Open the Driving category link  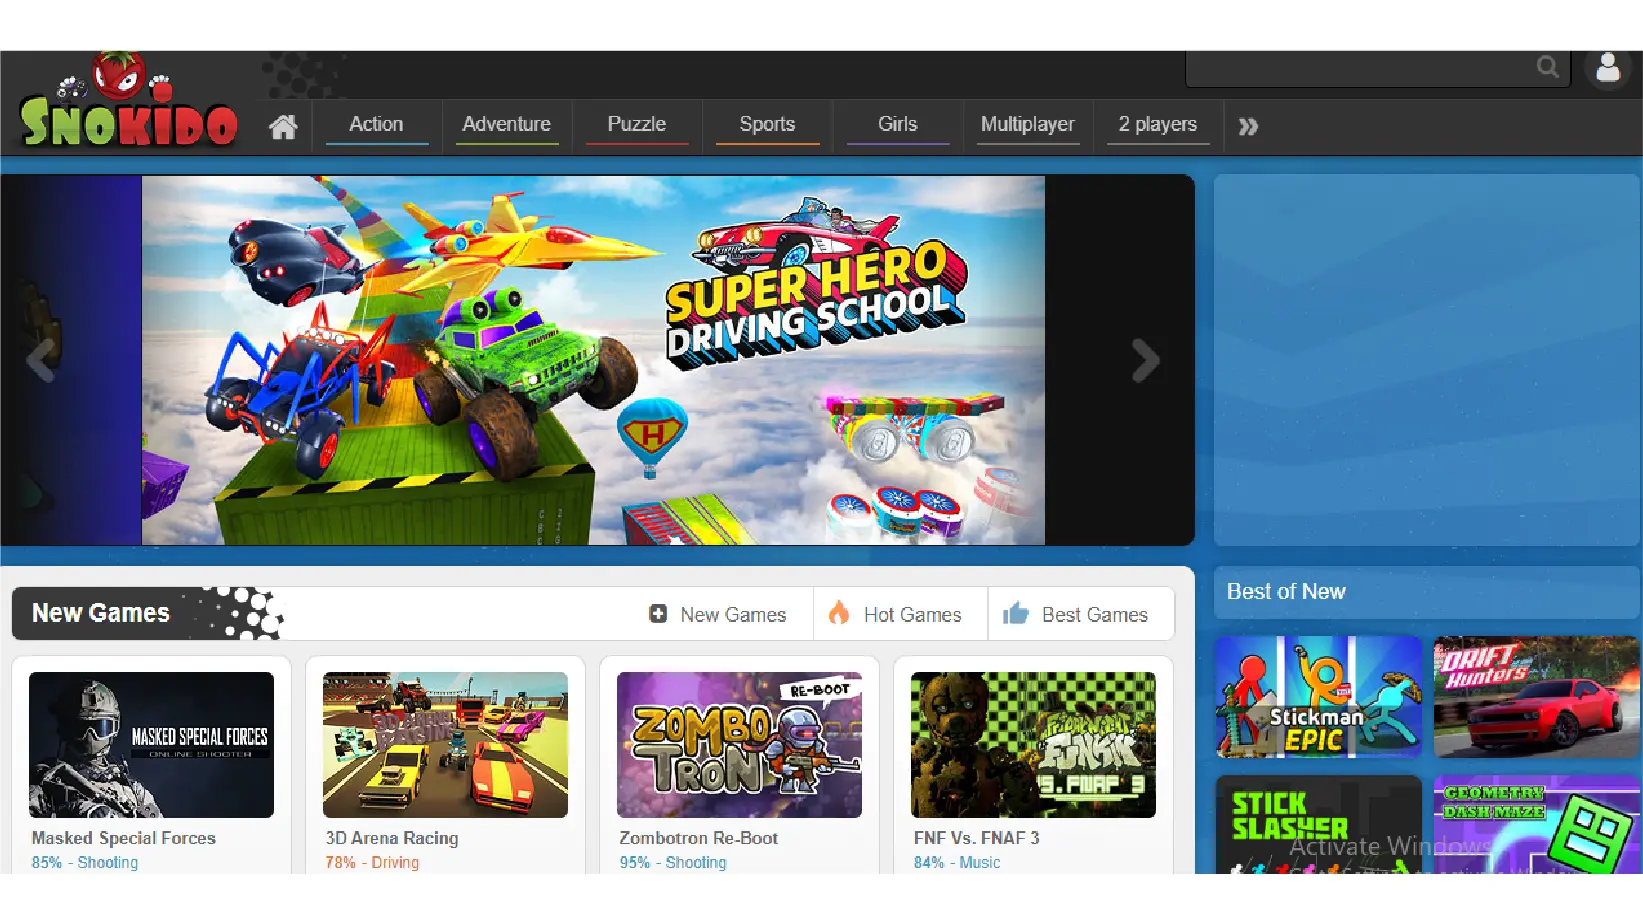[395, 862]
